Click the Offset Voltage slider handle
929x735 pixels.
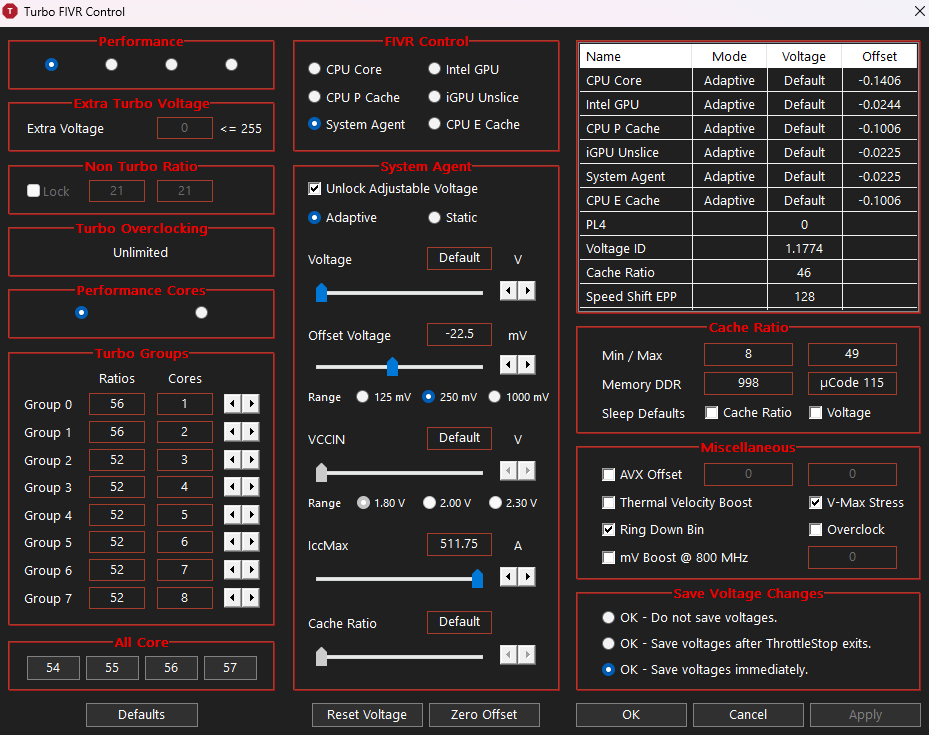[392, 367]
